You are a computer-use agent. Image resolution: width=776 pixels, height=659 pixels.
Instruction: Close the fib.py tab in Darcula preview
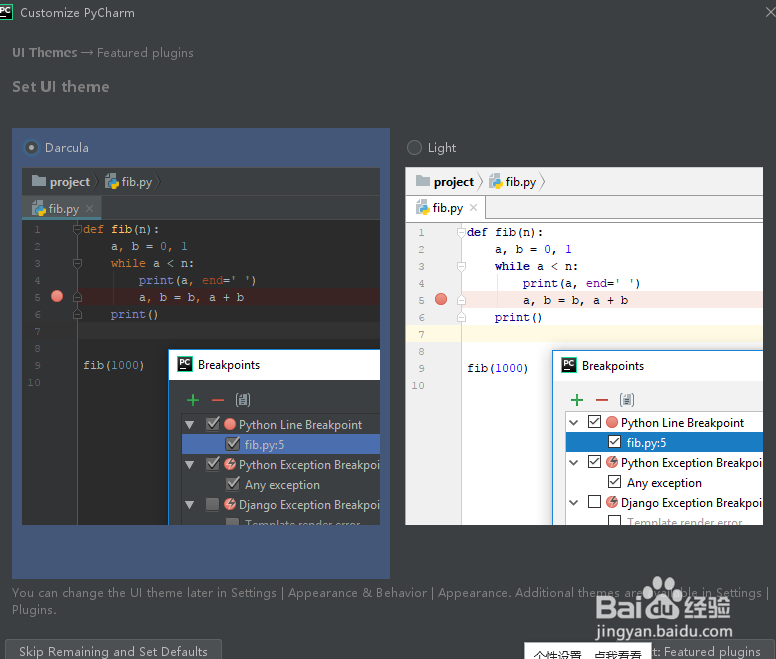(x=90, y=208)
